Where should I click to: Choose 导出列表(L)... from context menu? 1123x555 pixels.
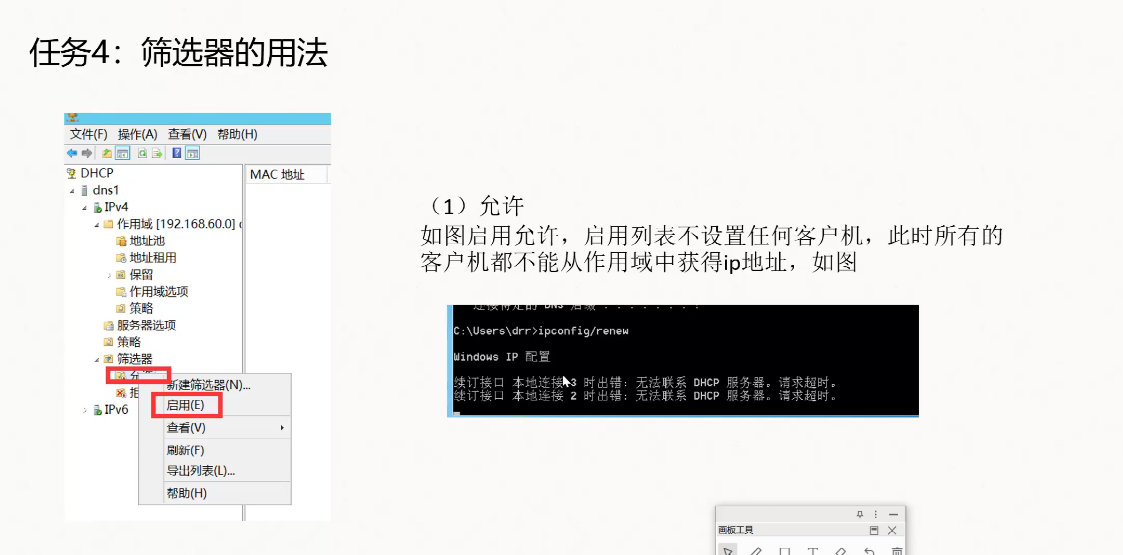point(201,471)
